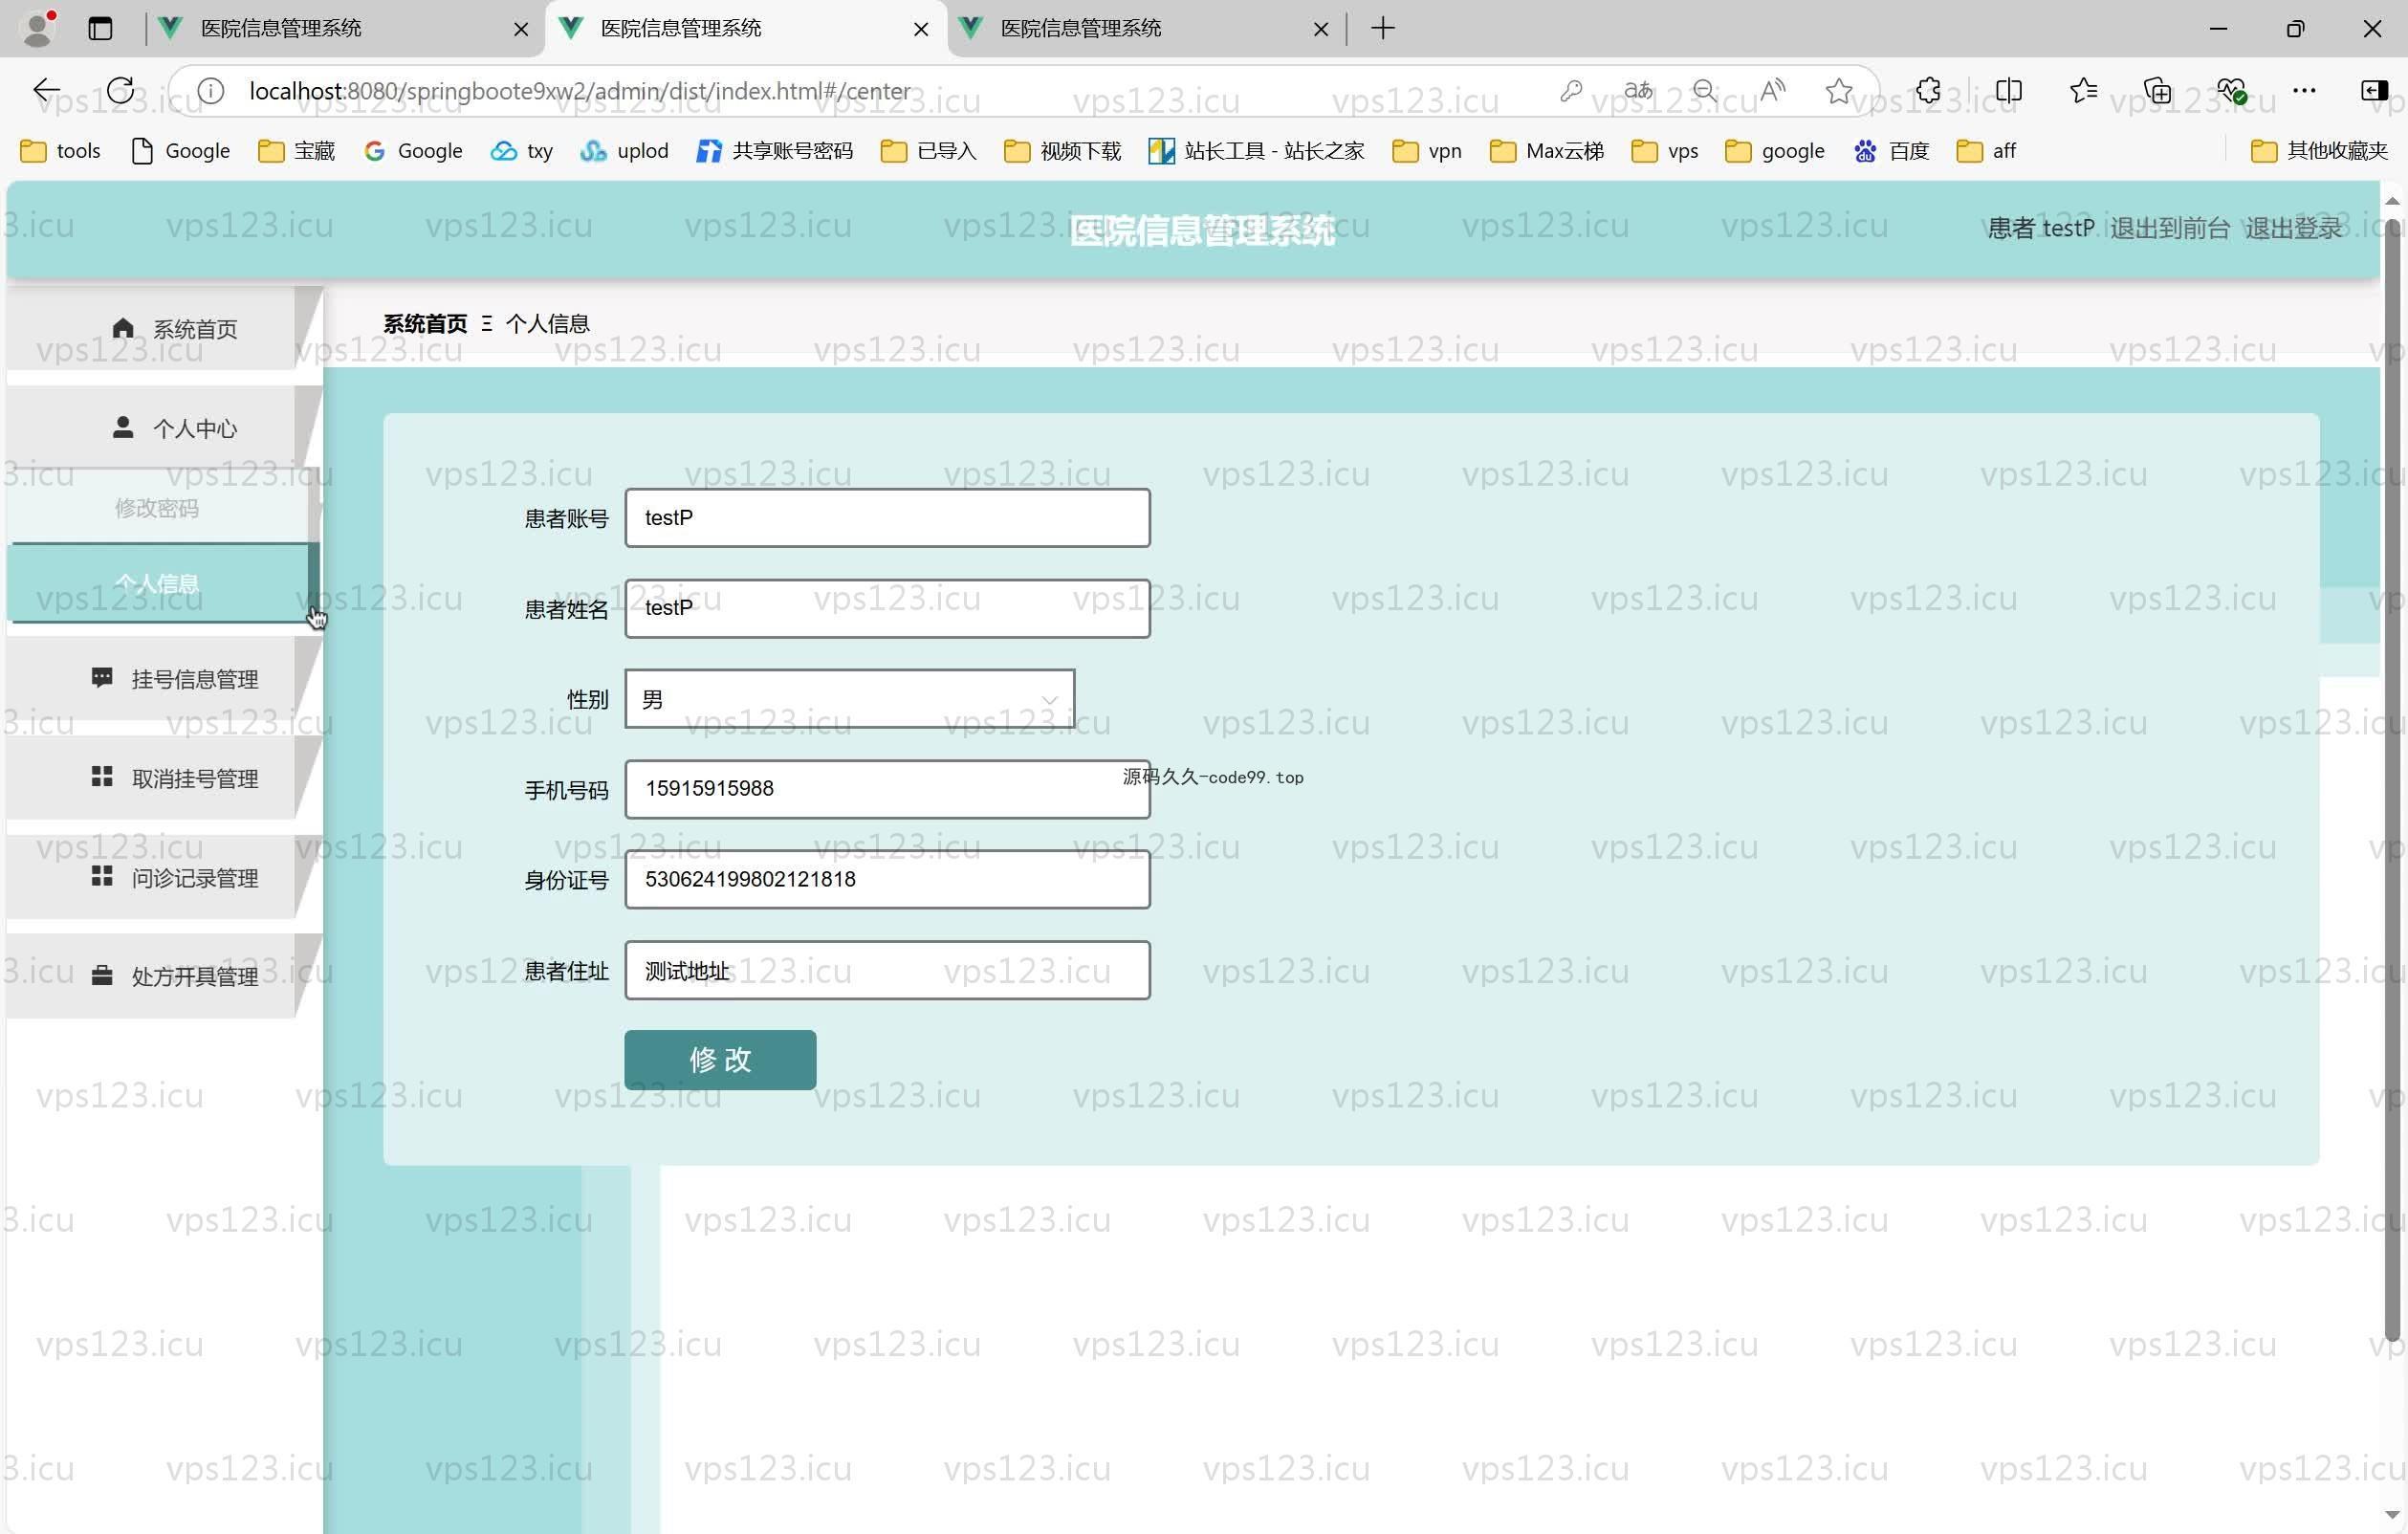Viewport: 2408px width, 1534px height.
Task: Click the 手机号码 input field
Action: click(887, 789)
